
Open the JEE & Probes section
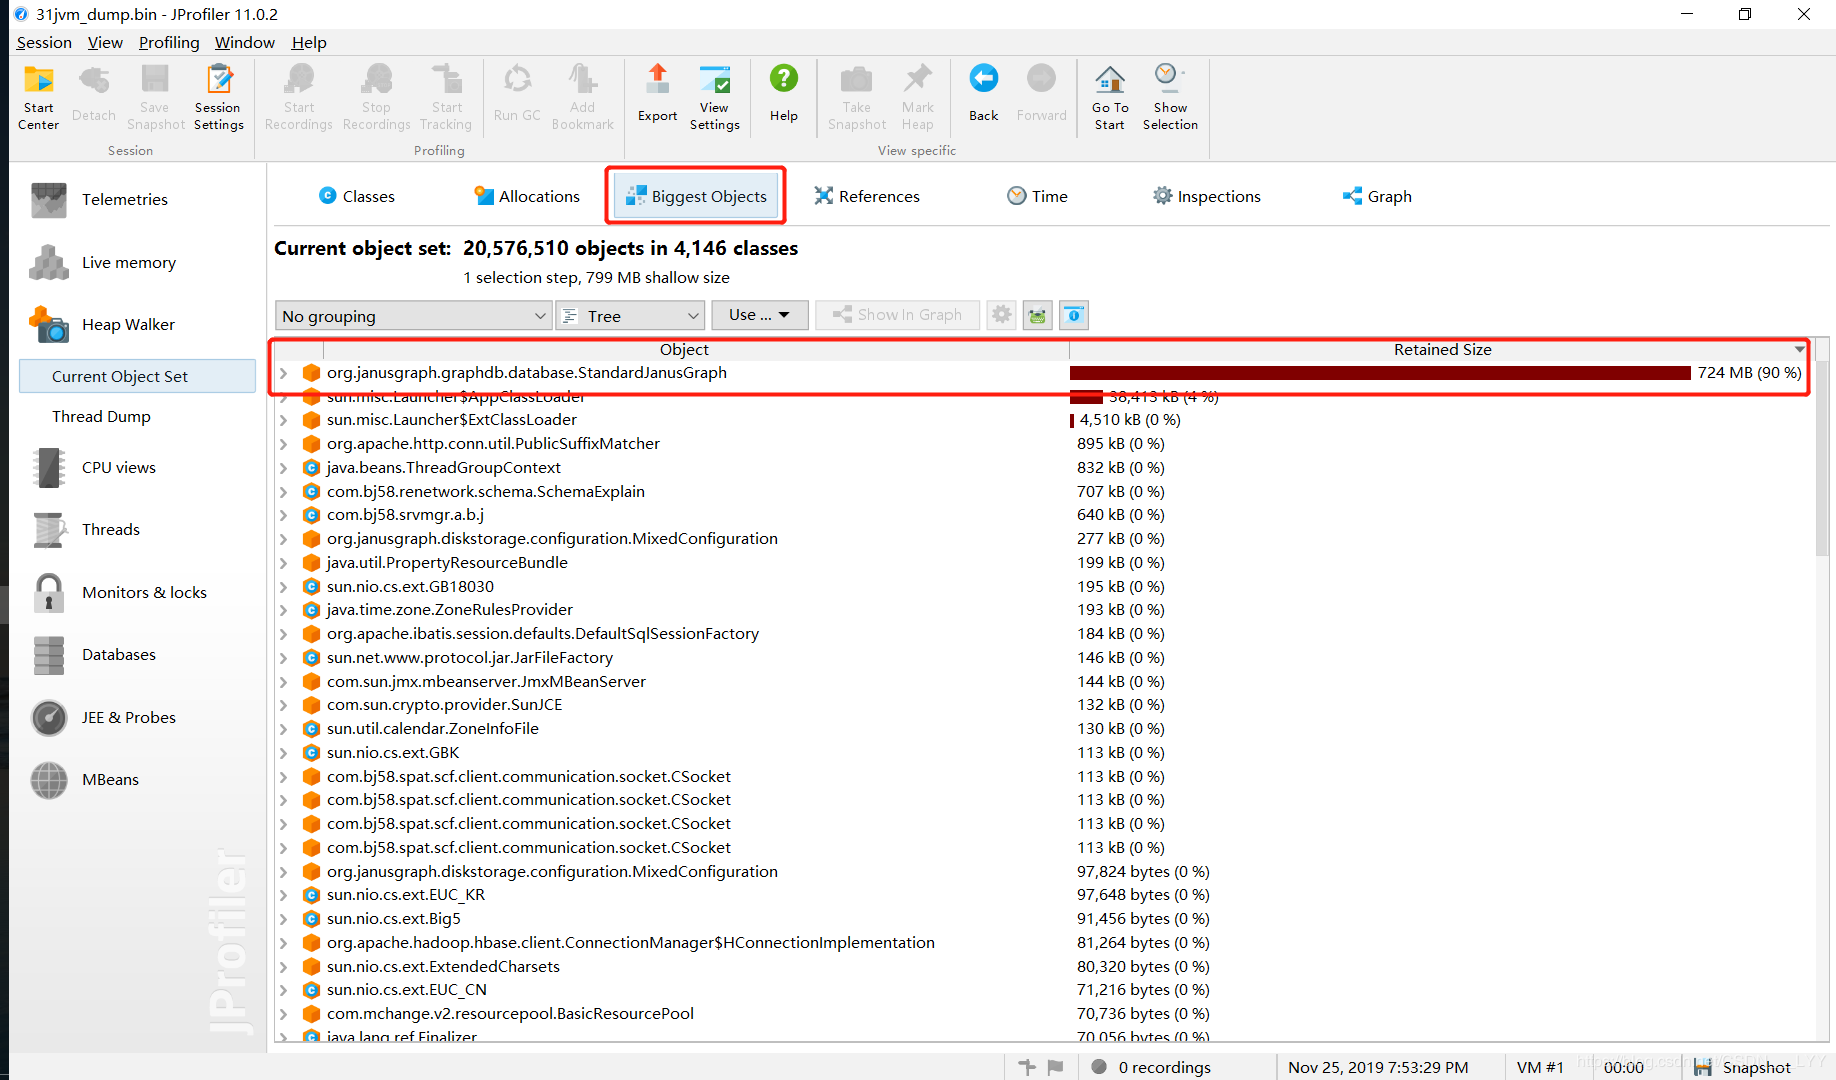128,718
